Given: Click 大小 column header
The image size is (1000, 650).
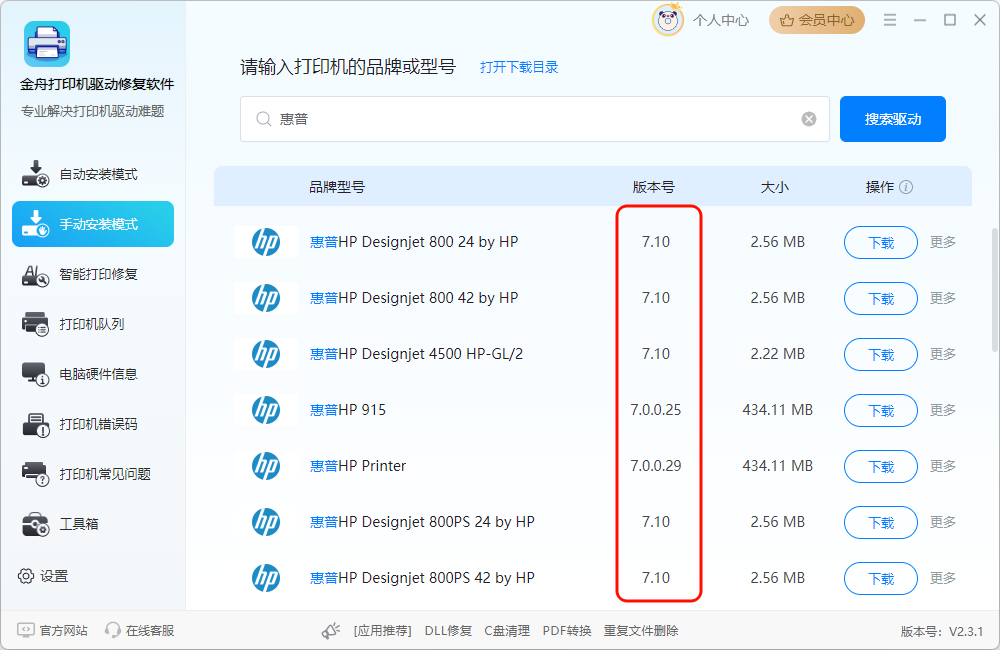Looking at the screenshot, I should (x=775, y=187).
